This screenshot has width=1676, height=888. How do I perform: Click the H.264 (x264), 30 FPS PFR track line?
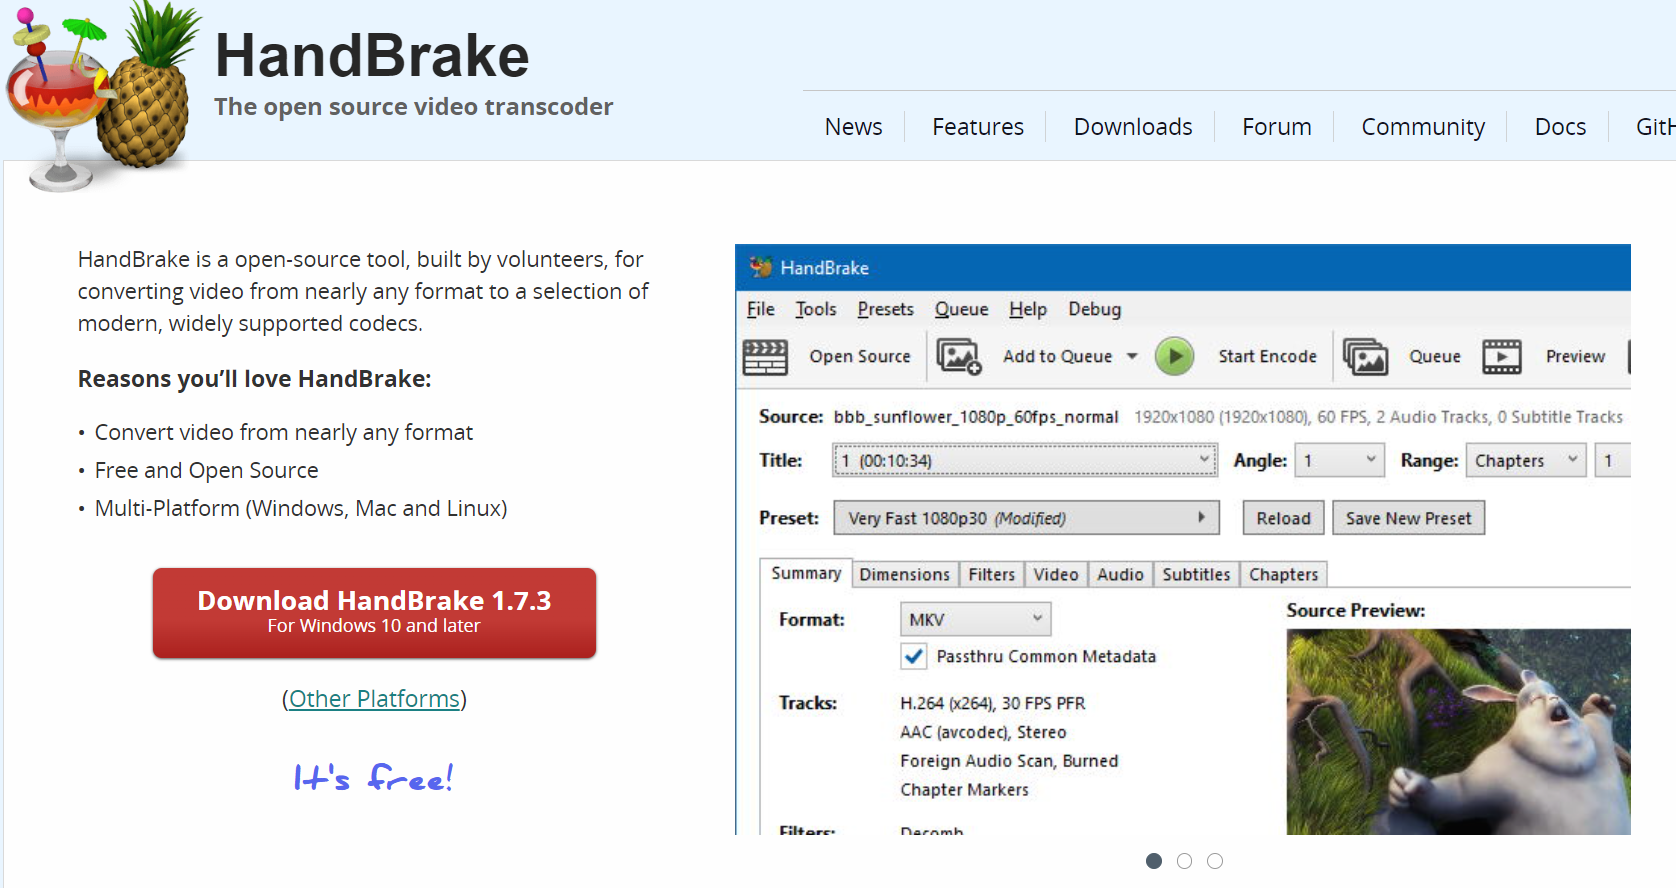coord(992,703)
